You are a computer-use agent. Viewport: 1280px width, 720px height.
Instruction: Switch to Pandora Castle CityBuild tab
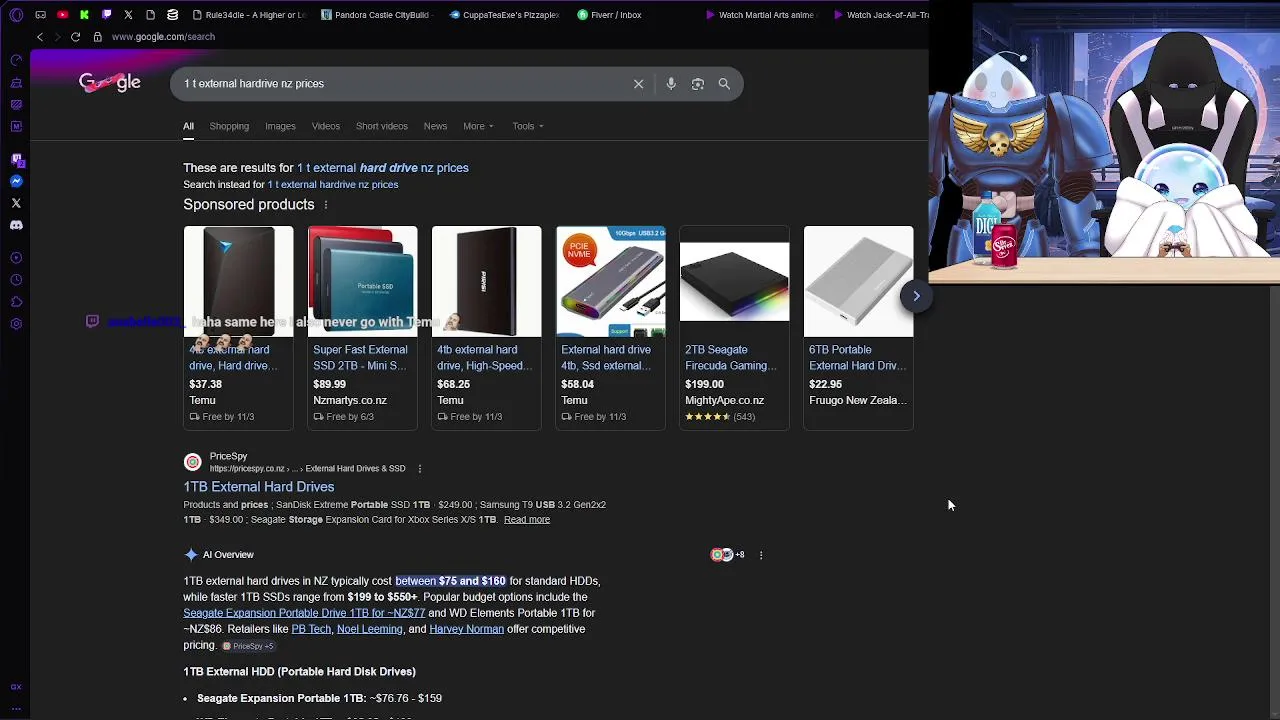[x=375, y=15]
